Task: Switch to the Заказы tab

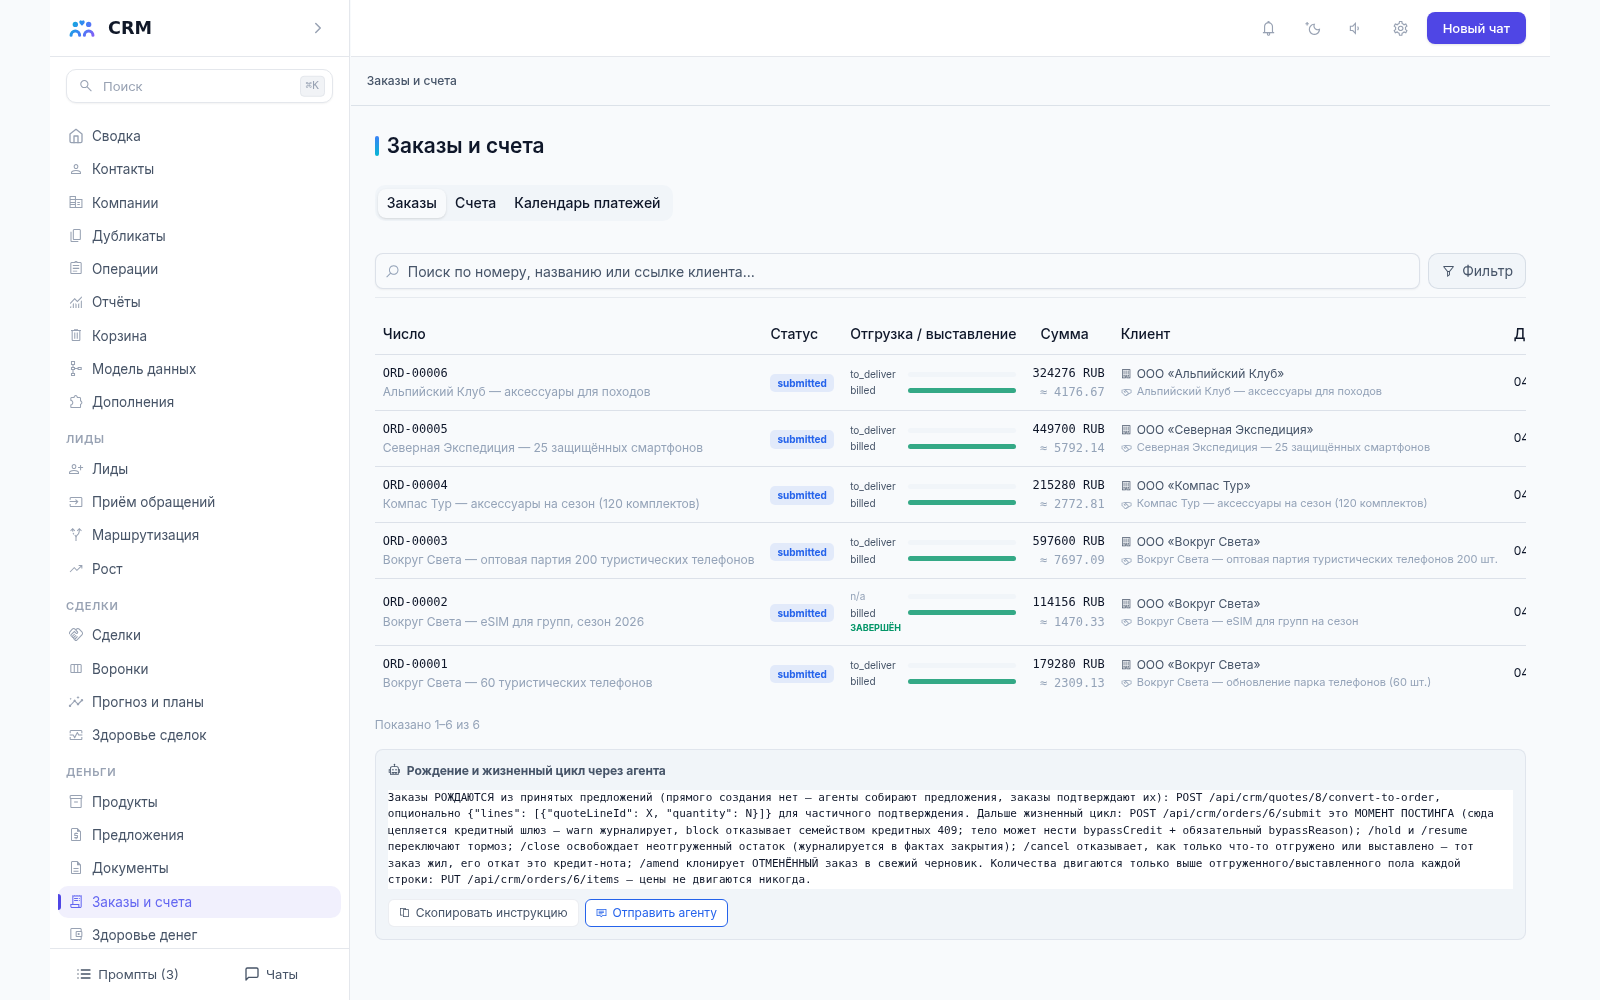Action: pos(412,203)
